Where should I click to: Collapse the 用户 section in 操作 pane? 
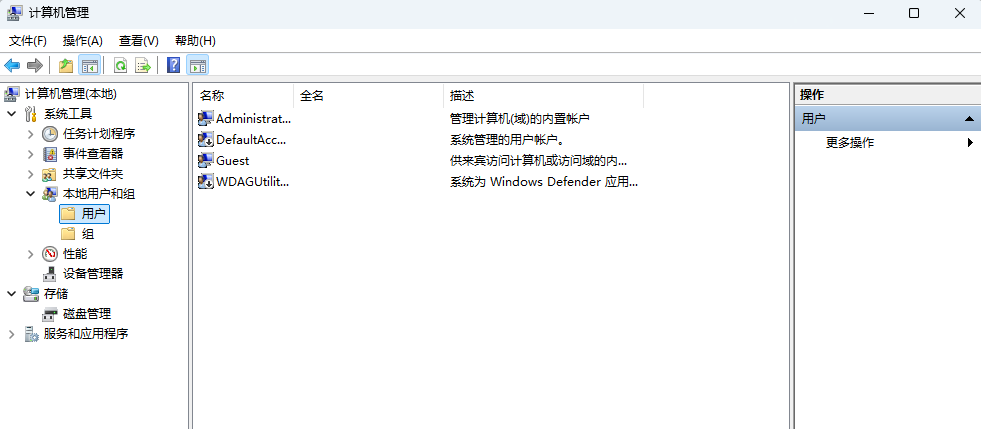(969, 118)
